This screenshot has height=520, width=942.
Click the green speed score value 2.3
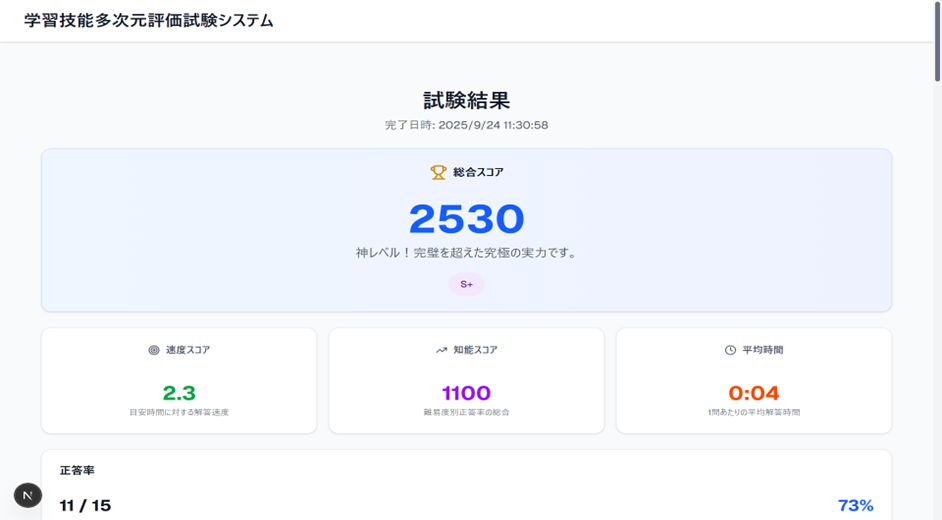[x=179, y=393]
